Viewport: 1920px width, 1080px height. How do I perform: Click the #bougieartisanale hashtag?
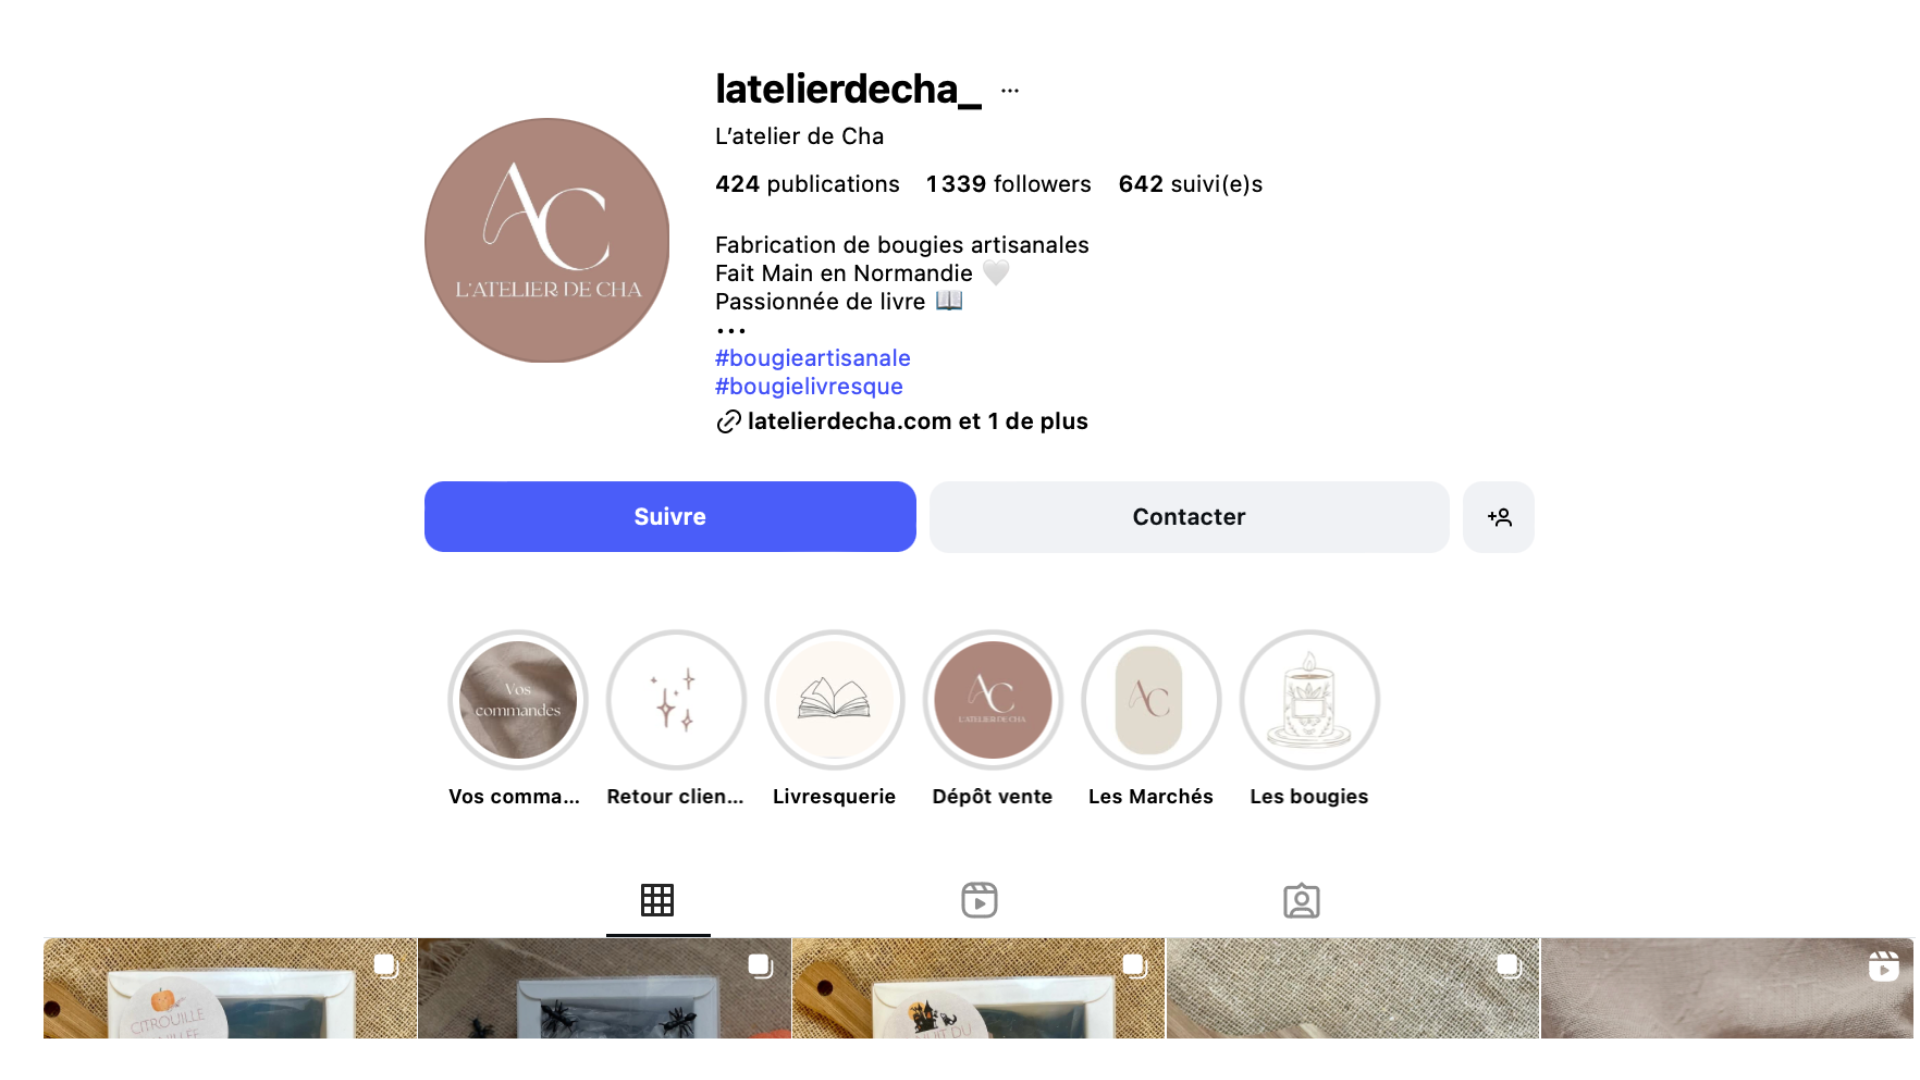[812, 358]
